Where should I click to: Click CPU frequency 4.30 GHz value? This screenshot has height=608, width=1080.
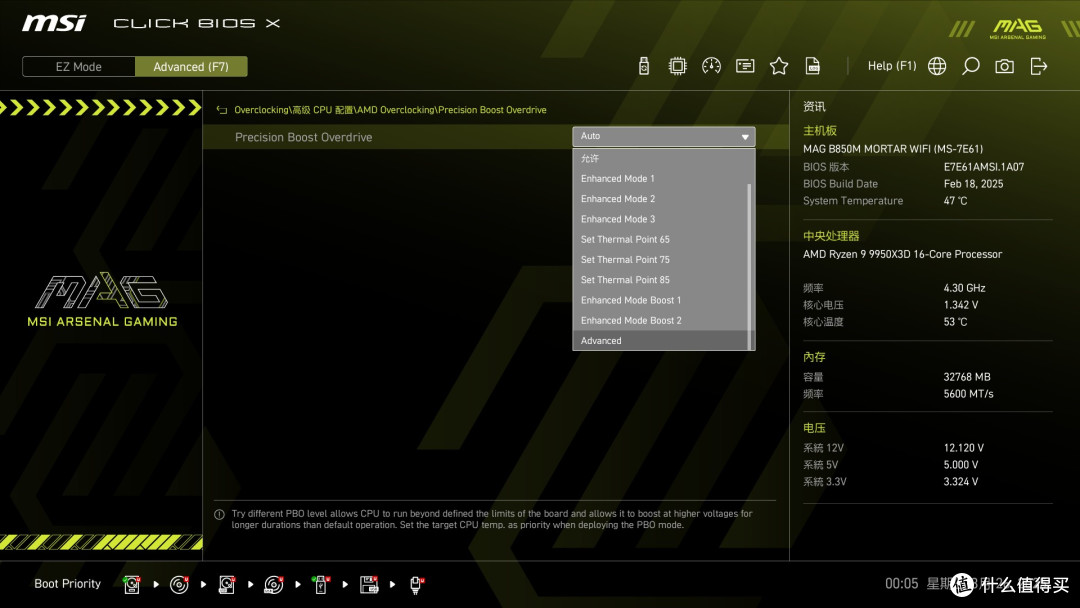[964, 288]
